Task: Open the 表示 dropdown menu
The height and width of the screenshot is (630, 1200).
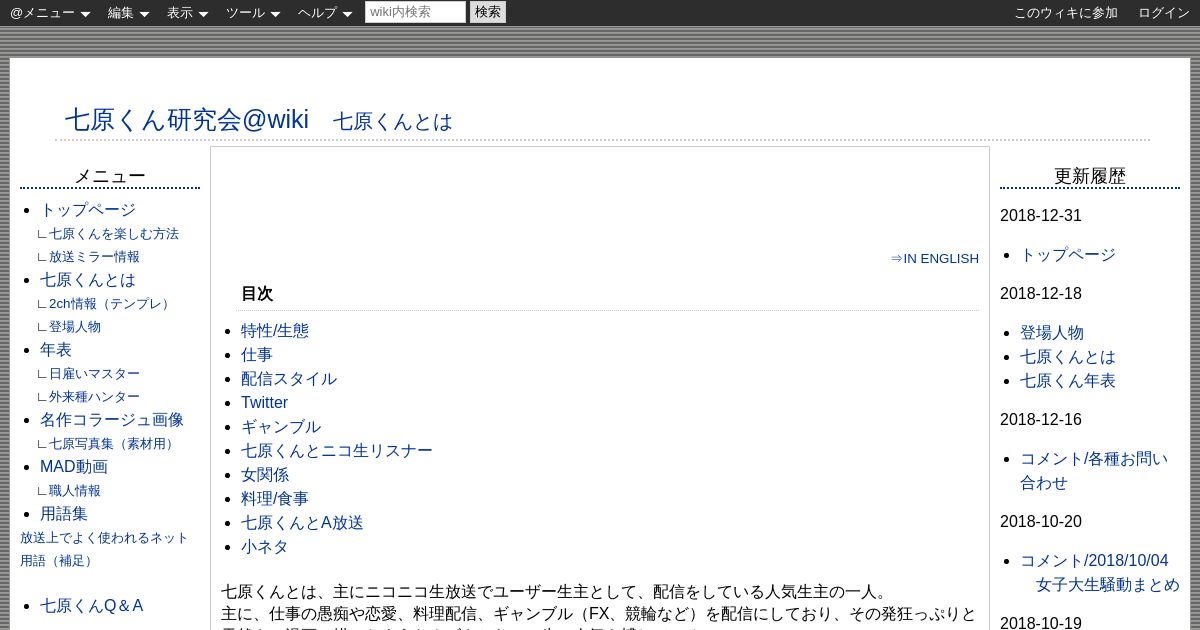Action: (187, 13)
